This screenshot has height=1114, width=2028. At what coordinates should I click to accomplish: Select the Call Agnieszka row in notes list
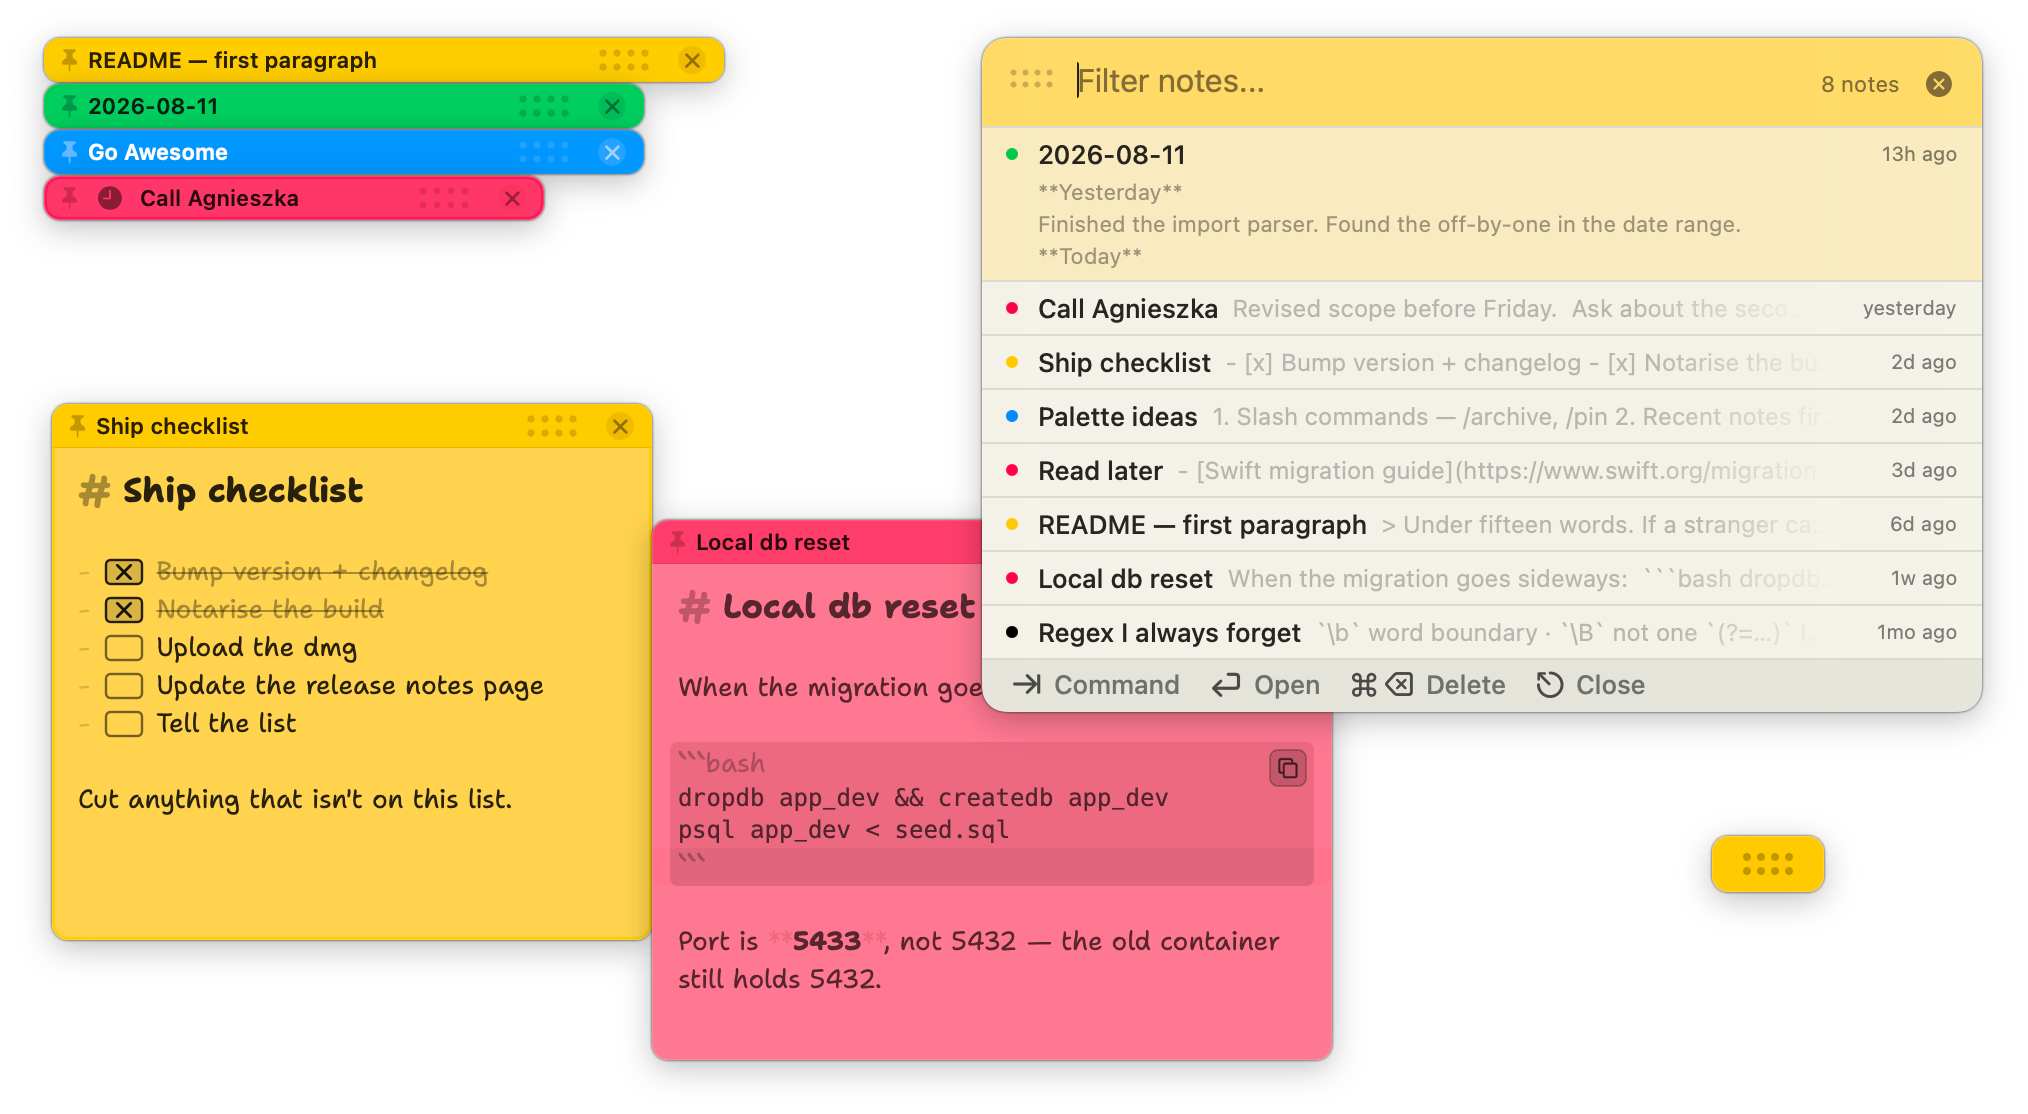pos(1482,309)
